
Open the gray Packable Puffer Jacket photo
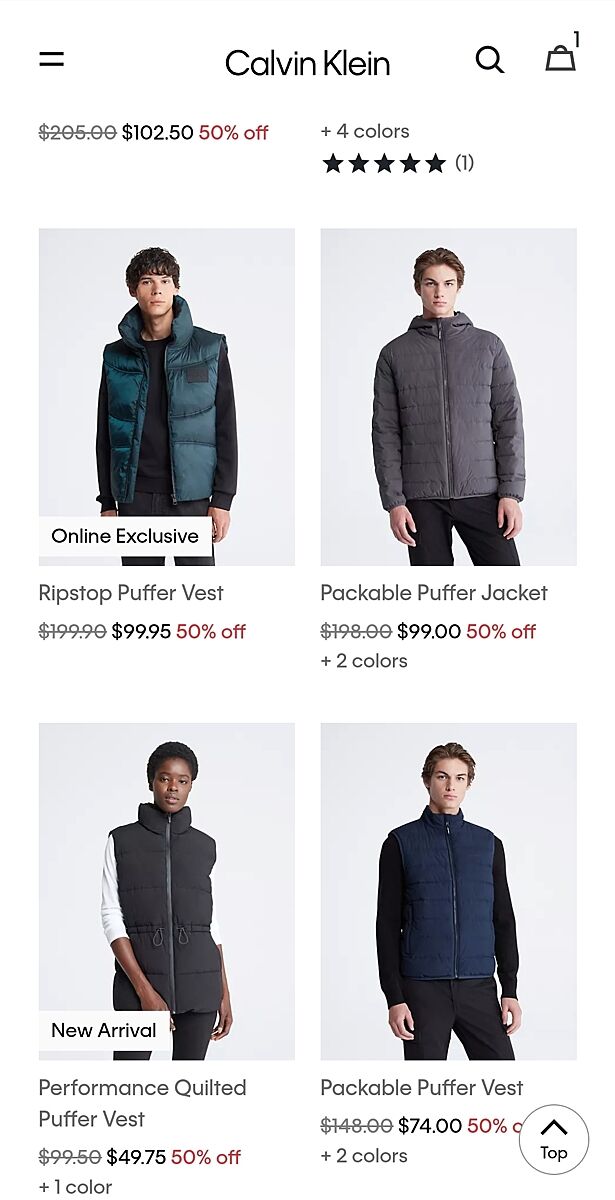[448, 397]
